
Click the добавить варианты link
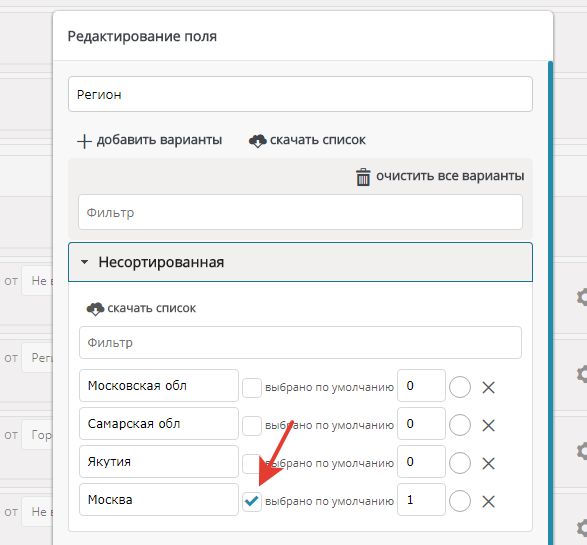(159, 140)
